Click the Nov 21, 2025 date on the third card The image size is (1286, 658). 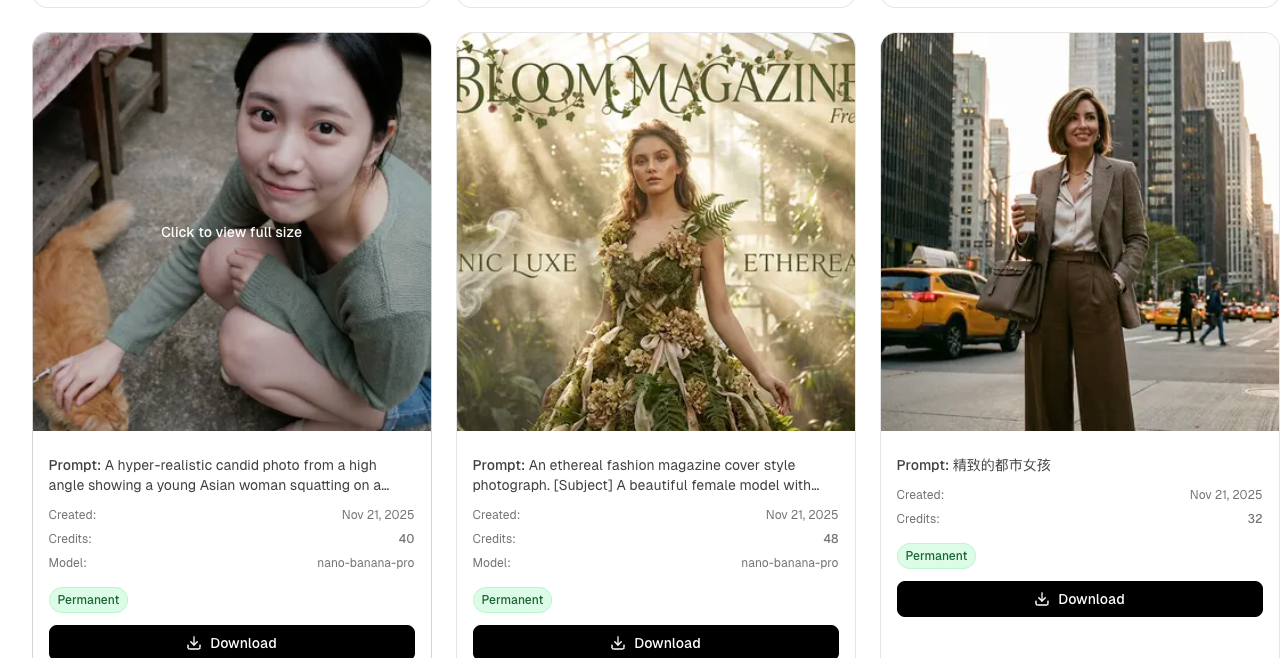coord(1225,495)
